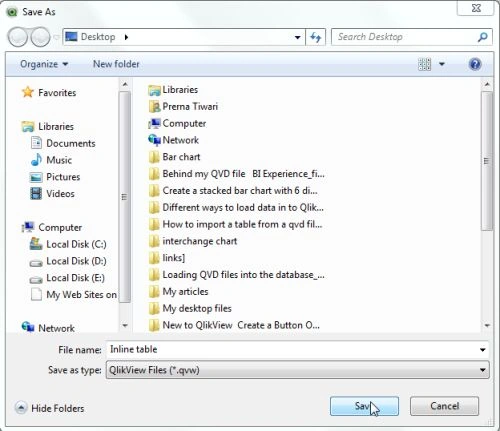Image resolution: width=500 pixels, height=431 pixels.
Task: Click the Cancel button
Action: tap(444, 406)
